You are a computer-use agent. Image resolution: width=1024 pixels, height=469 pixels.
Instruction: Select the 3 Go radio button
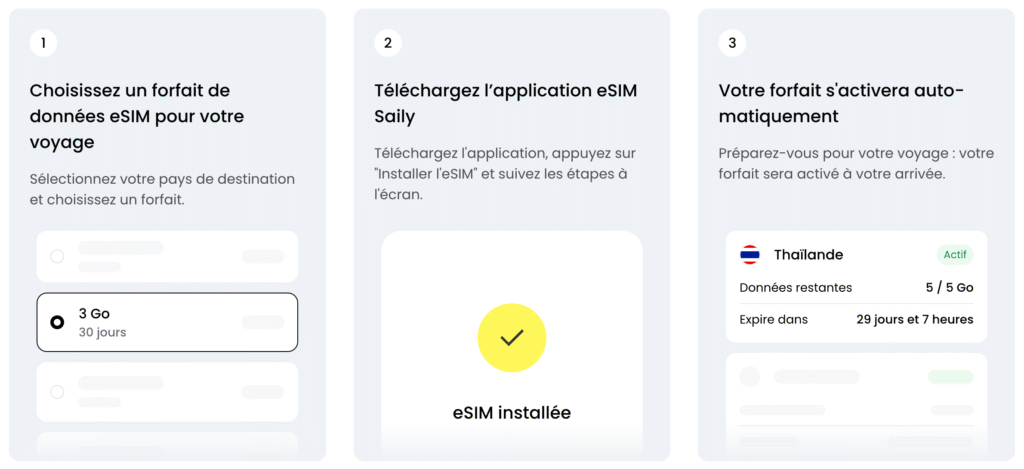coord(57,322)
